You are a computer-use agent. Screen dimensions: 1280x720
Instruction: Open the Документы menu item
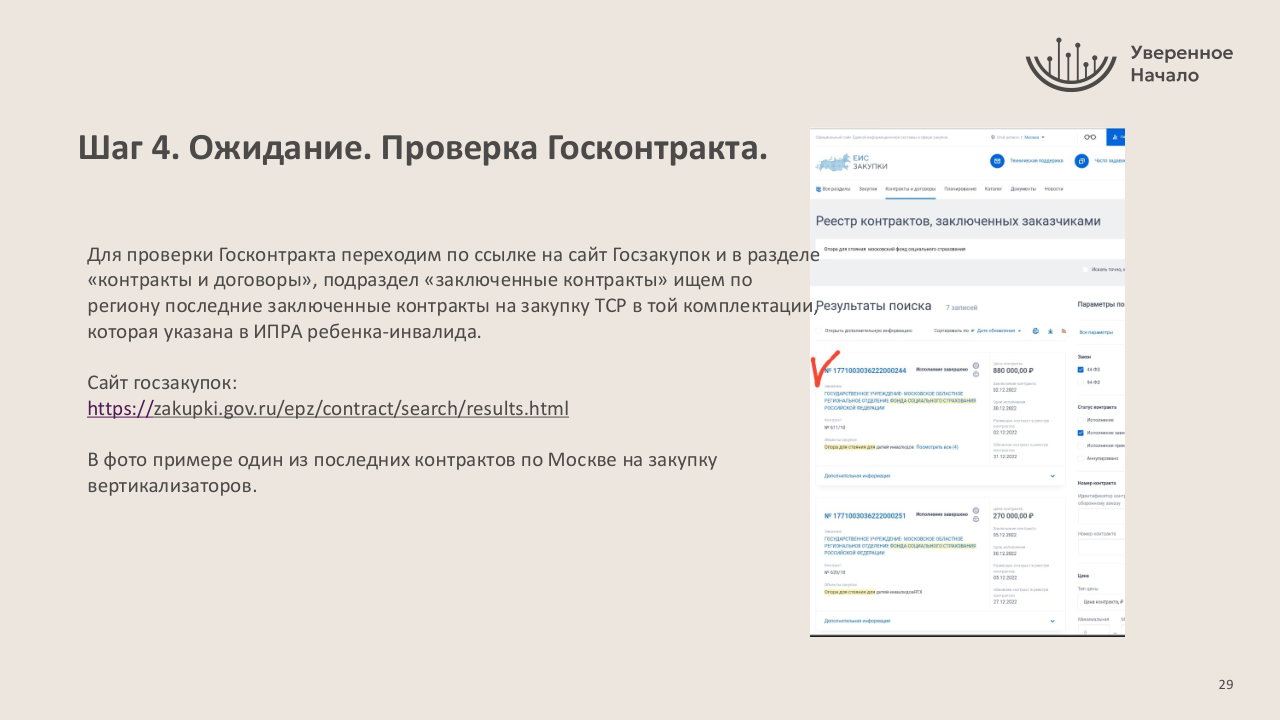[x=1023, y=188]
